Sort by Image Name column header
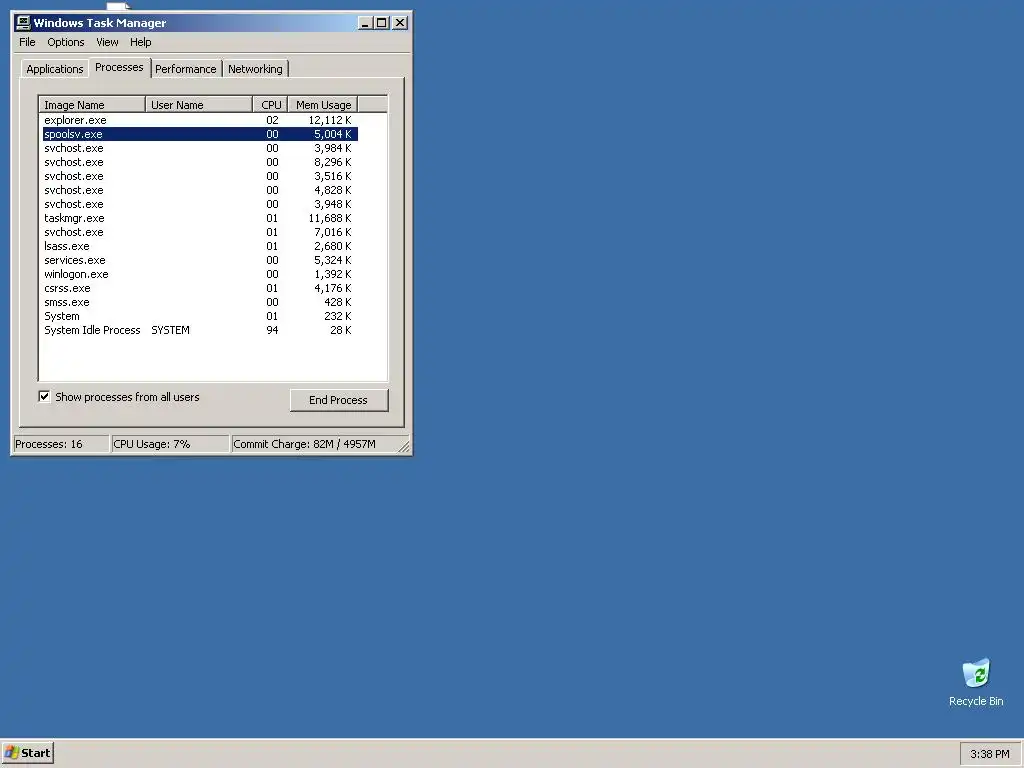The image size is (1024, 768). point(92,104)
